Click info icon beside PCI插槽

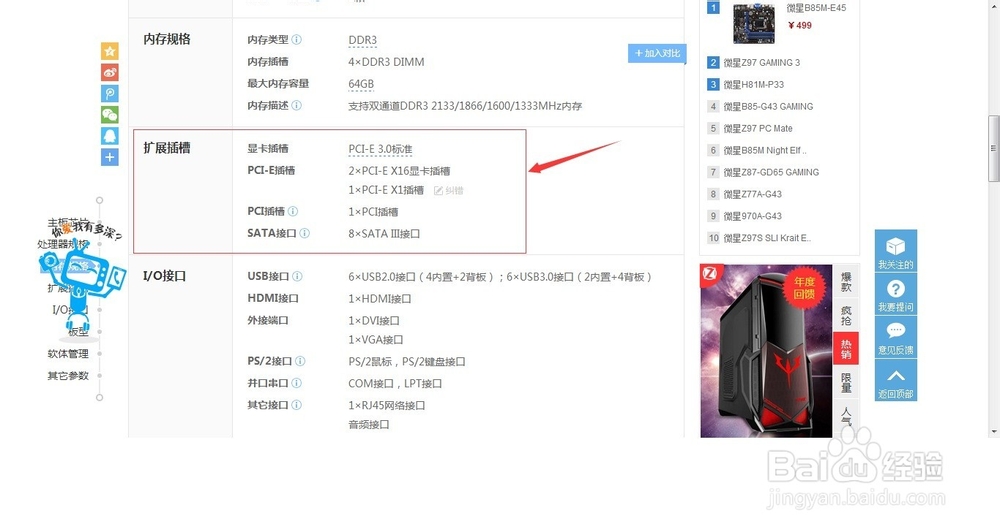point(293,211)
